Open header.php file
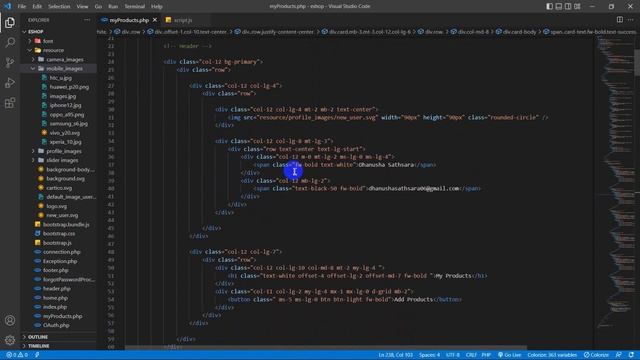 (57, 289)
